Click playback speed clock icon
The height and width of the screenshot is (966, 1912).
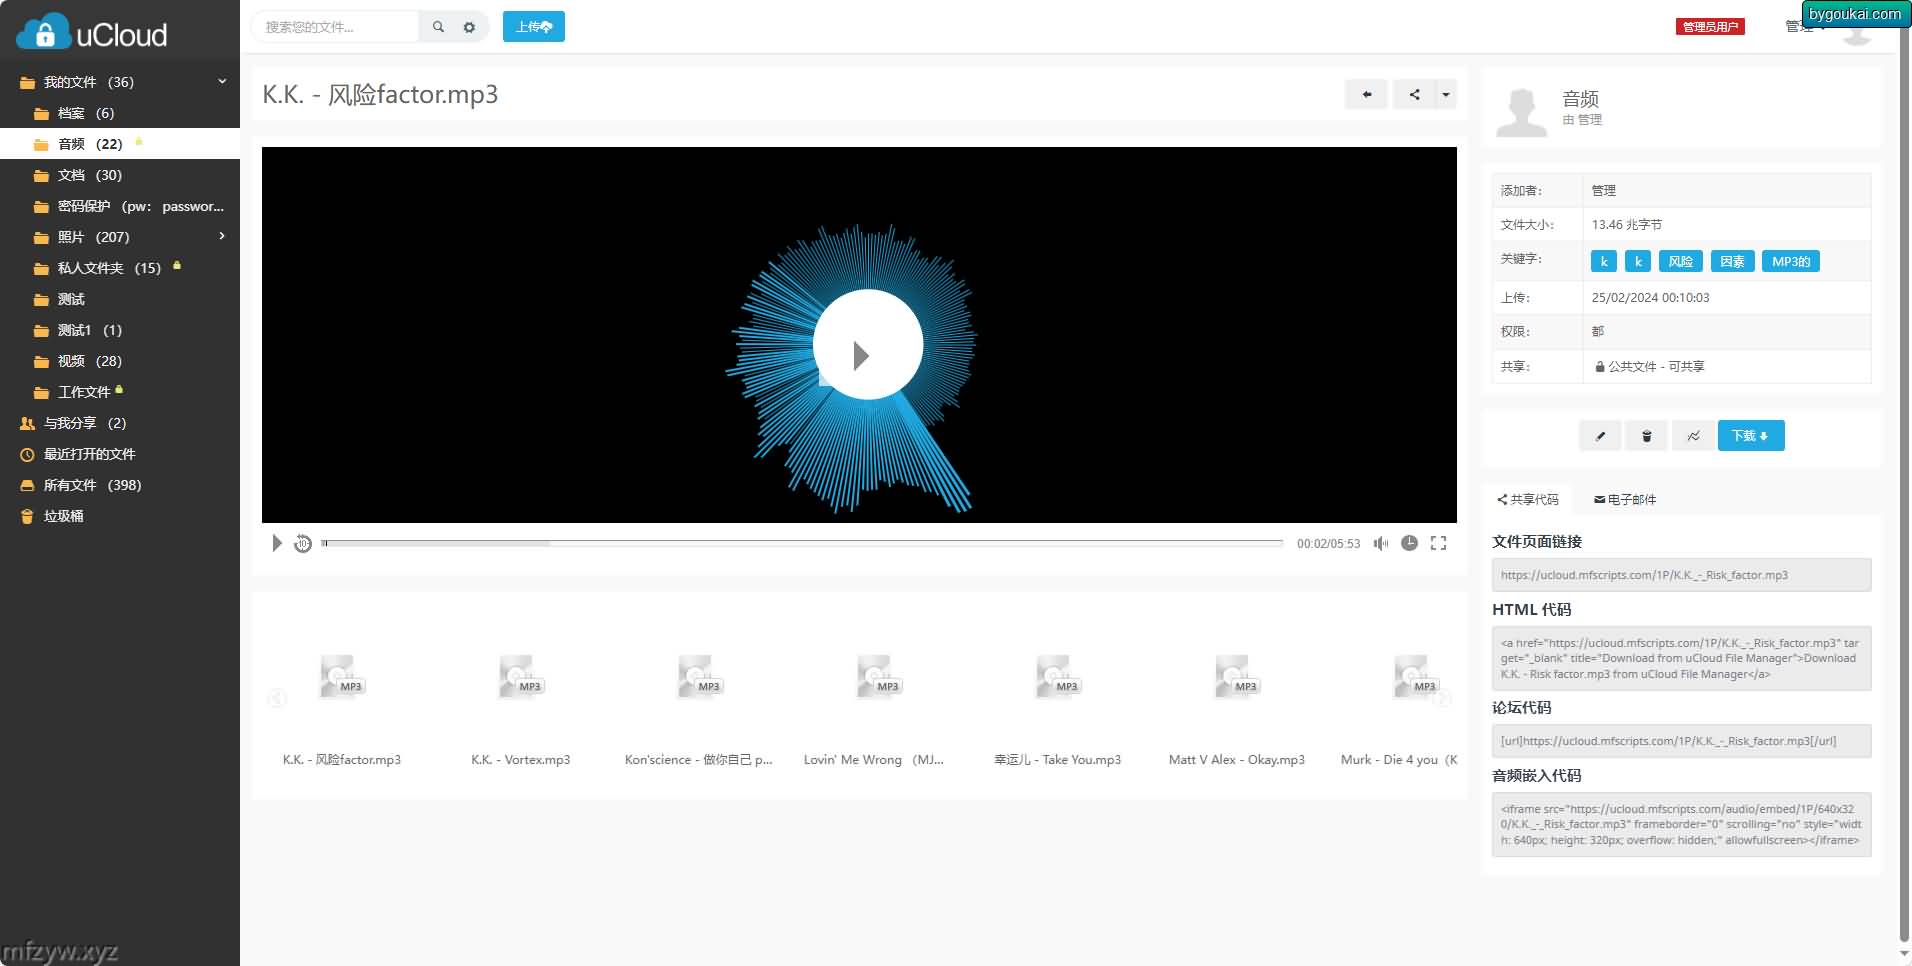pyautogui.click(x=1409, y=543)
